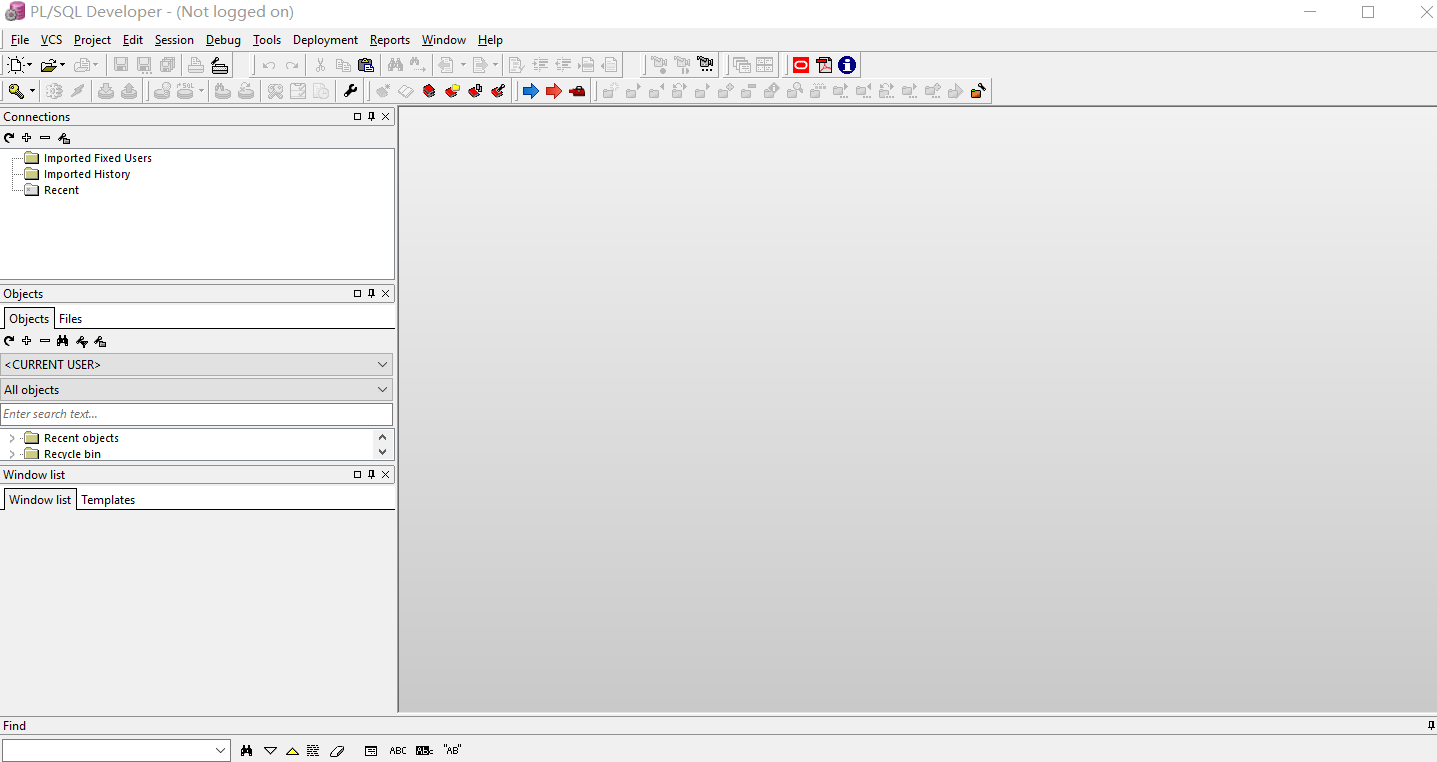The image size is (1437, 762).
Task: Toggle the pin on Connections panel
Action: tap(371, 117)
